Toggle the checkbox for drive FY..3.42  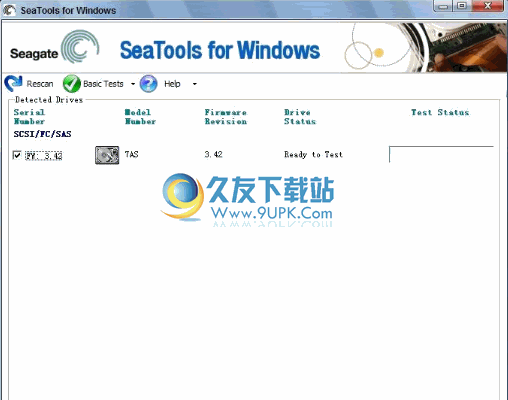(17, 155)
